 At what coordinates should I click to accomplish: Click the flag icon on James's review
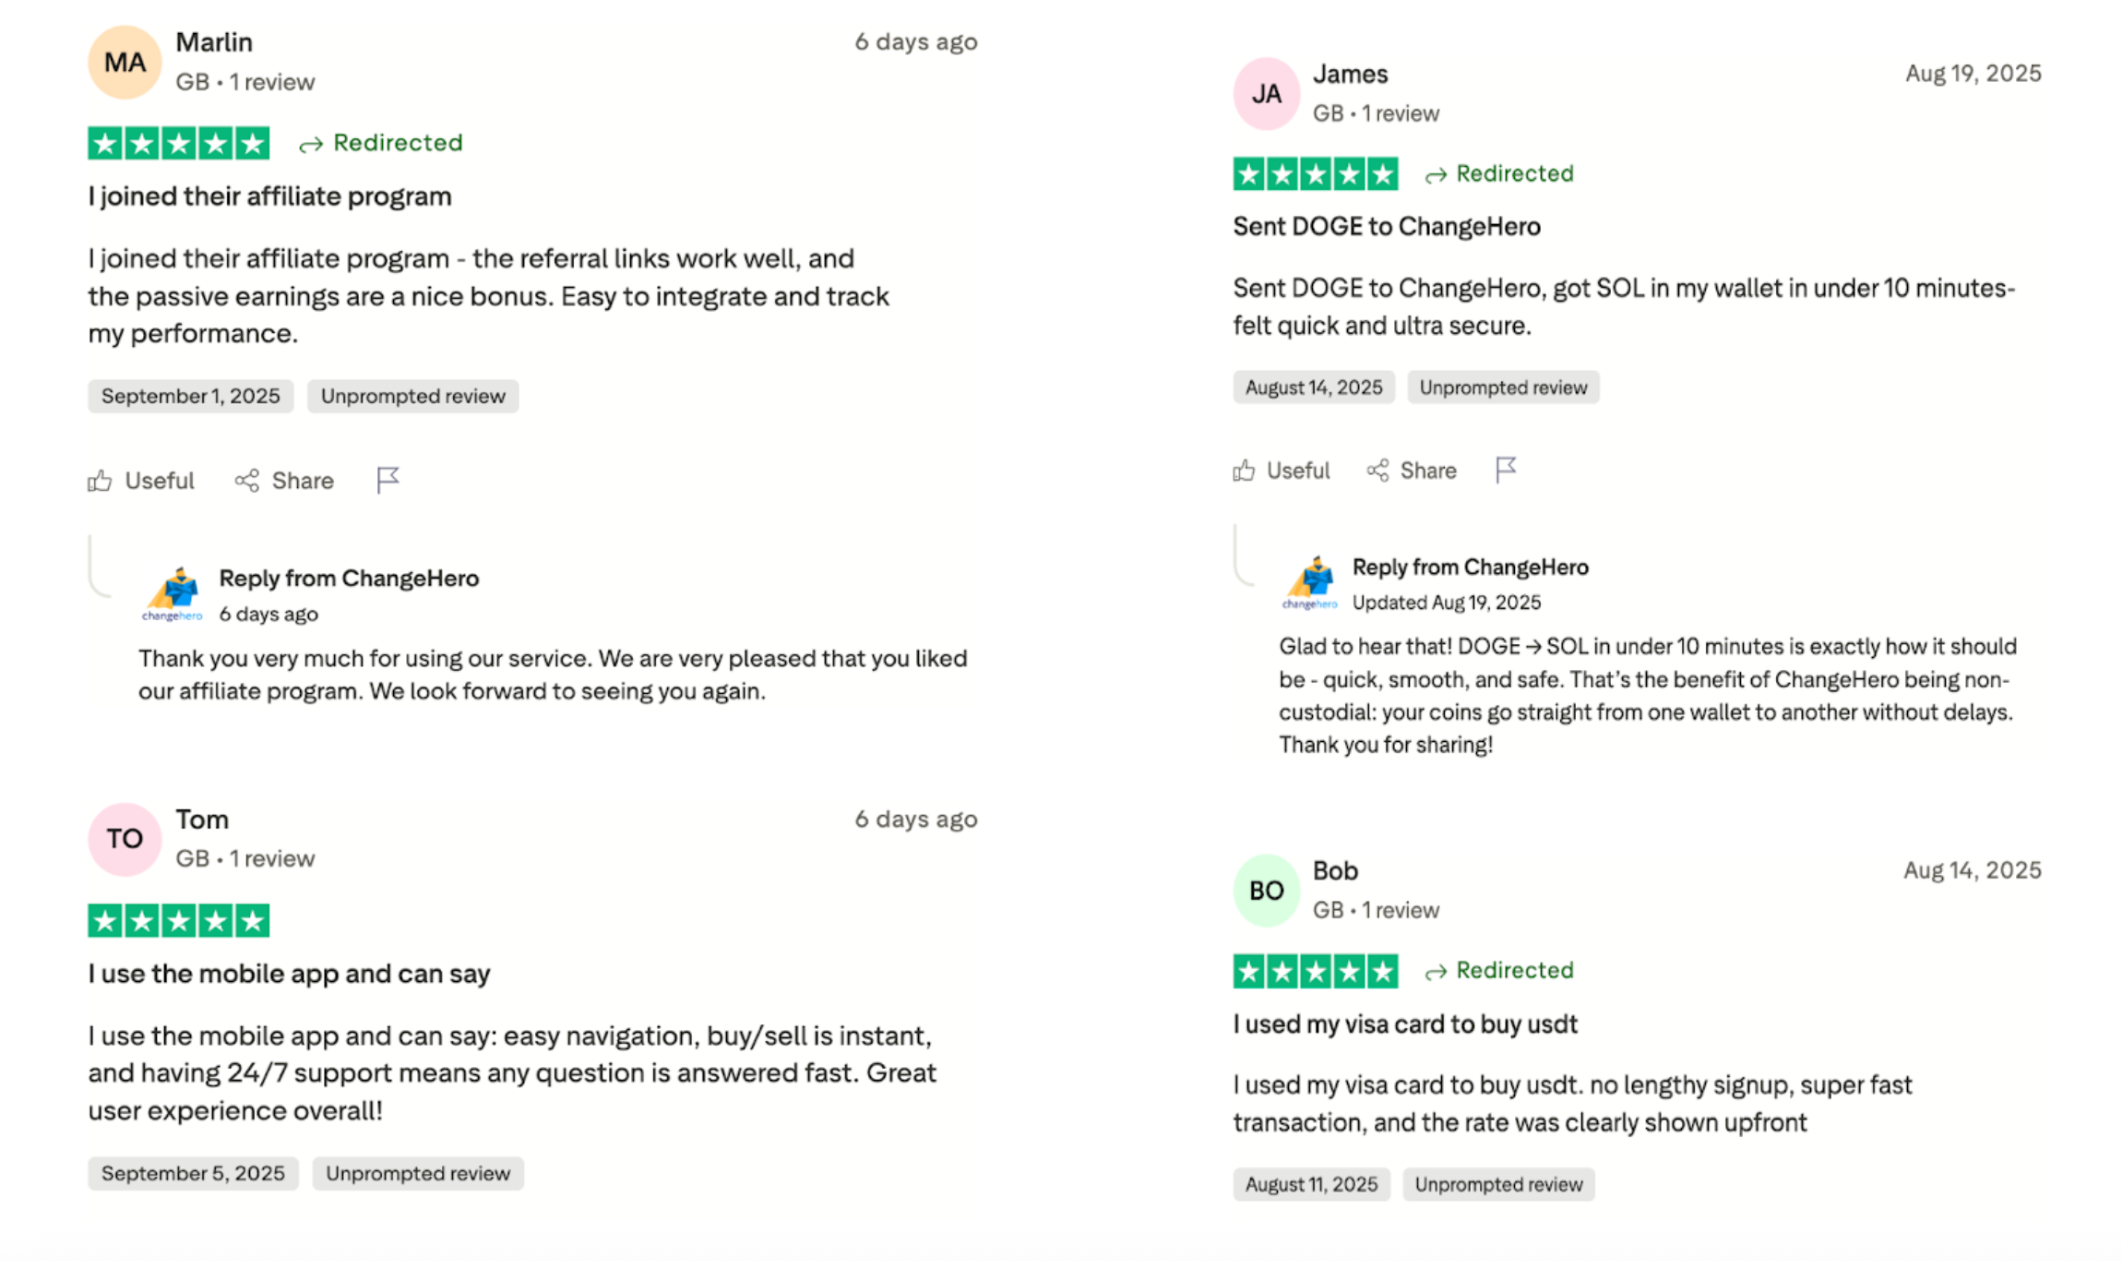(1505, 470)
